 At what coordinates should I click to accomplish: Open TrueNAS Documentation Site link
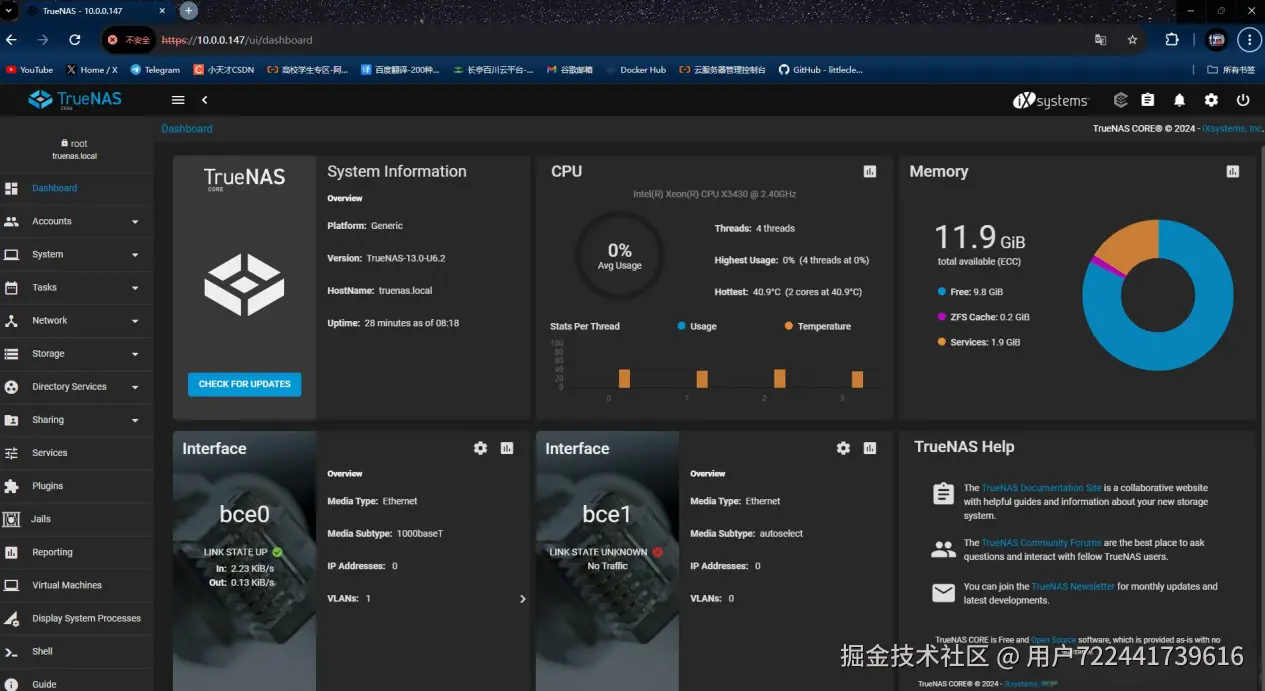click(1041, 488)
